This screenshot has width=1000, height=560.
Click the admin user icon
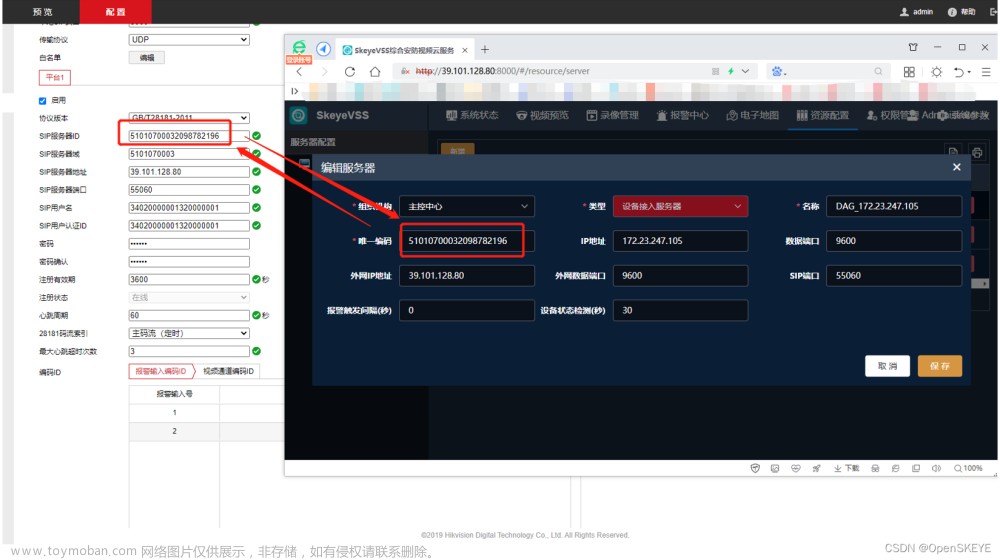coord(904,11)
